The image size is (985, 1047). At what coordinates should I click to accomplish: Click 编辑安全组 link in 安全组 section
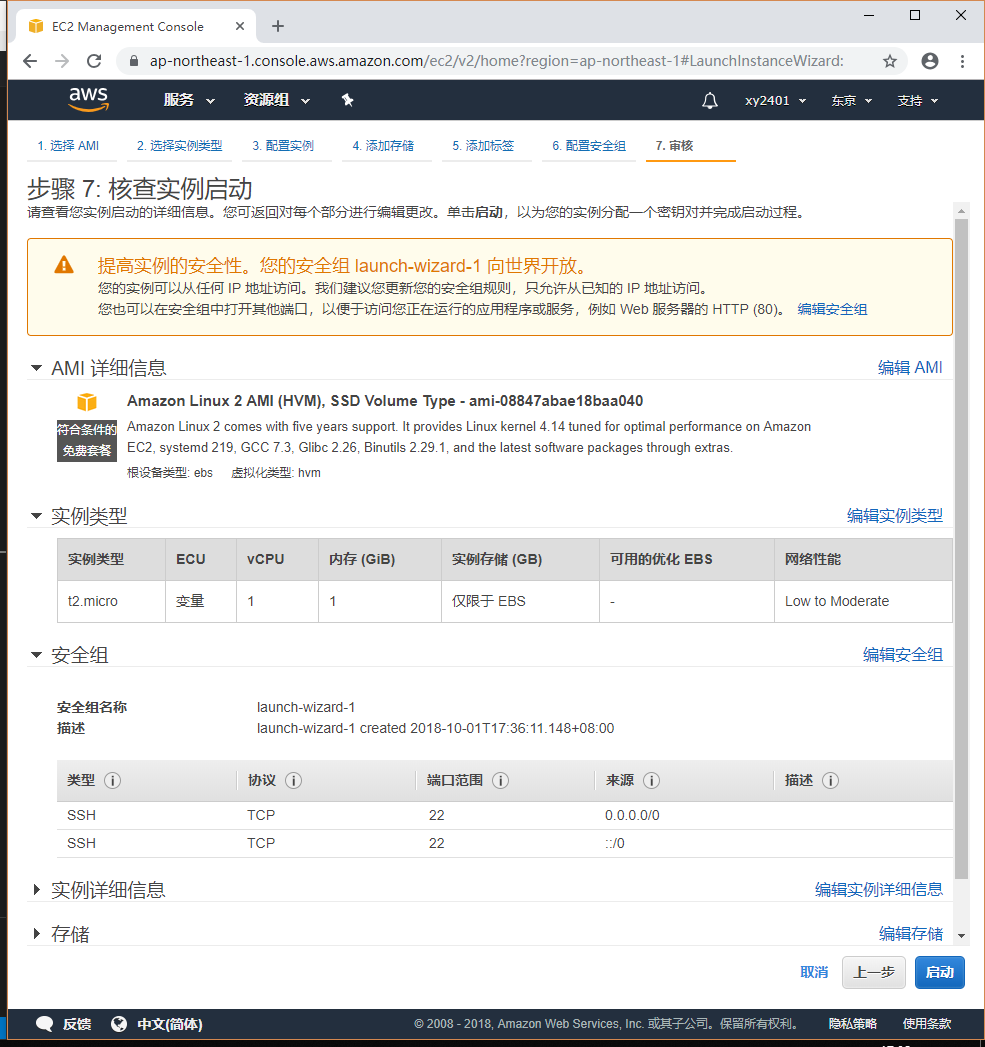[902, 654]
